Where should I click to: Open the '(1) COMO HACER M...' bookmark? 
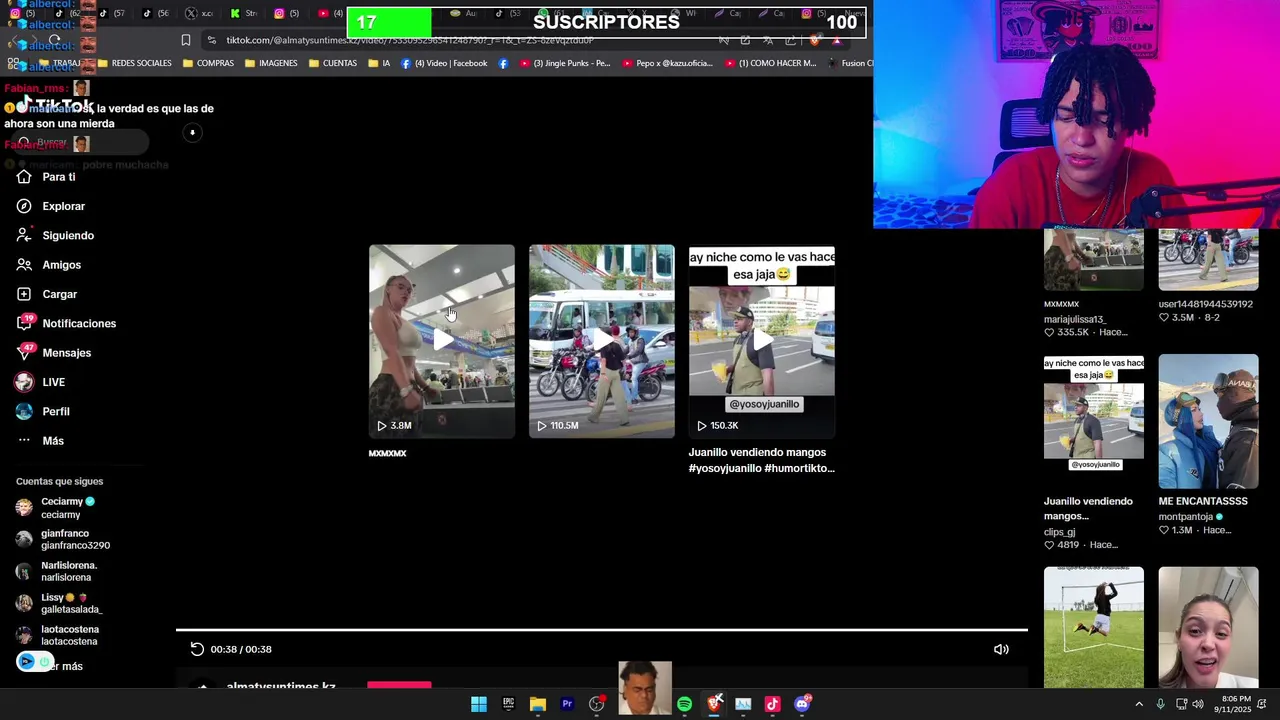click(770, 63)
